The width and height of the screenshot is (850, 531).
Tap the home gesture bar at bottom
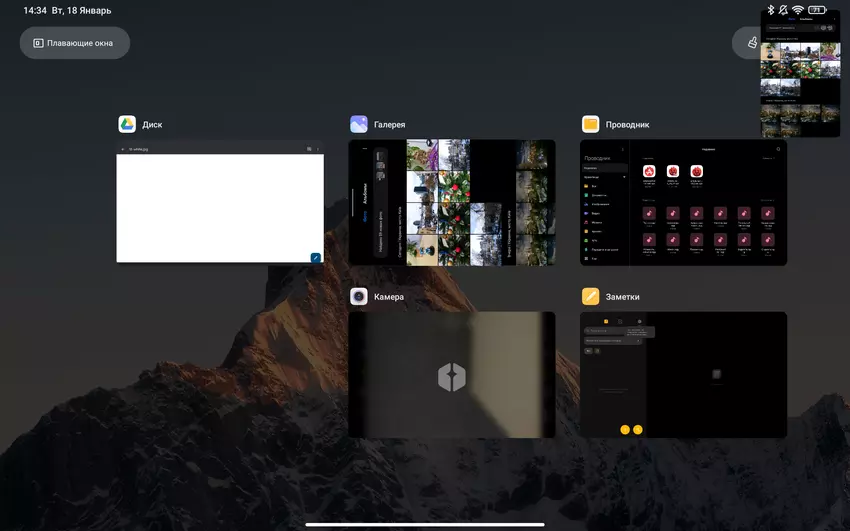point(424,522)
